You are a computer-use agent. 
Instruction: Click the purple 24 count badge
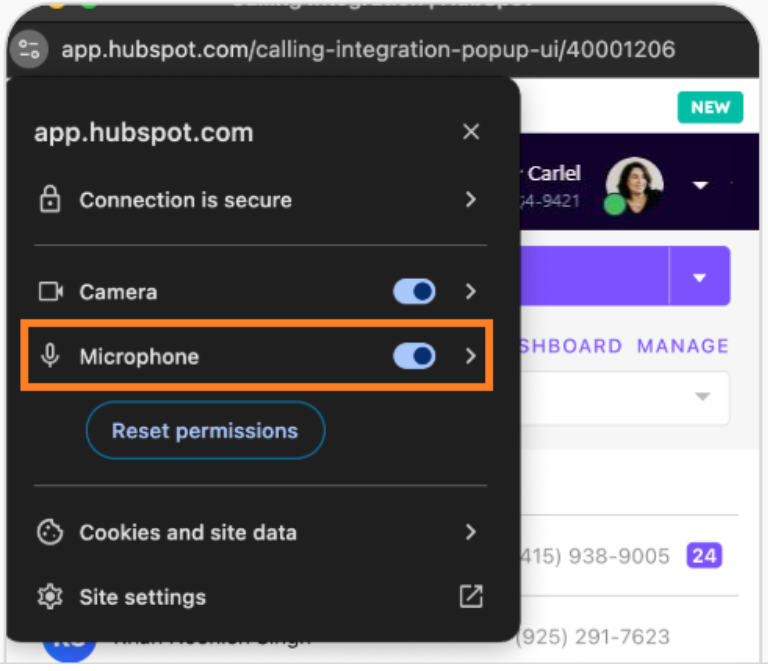[704, 555]
